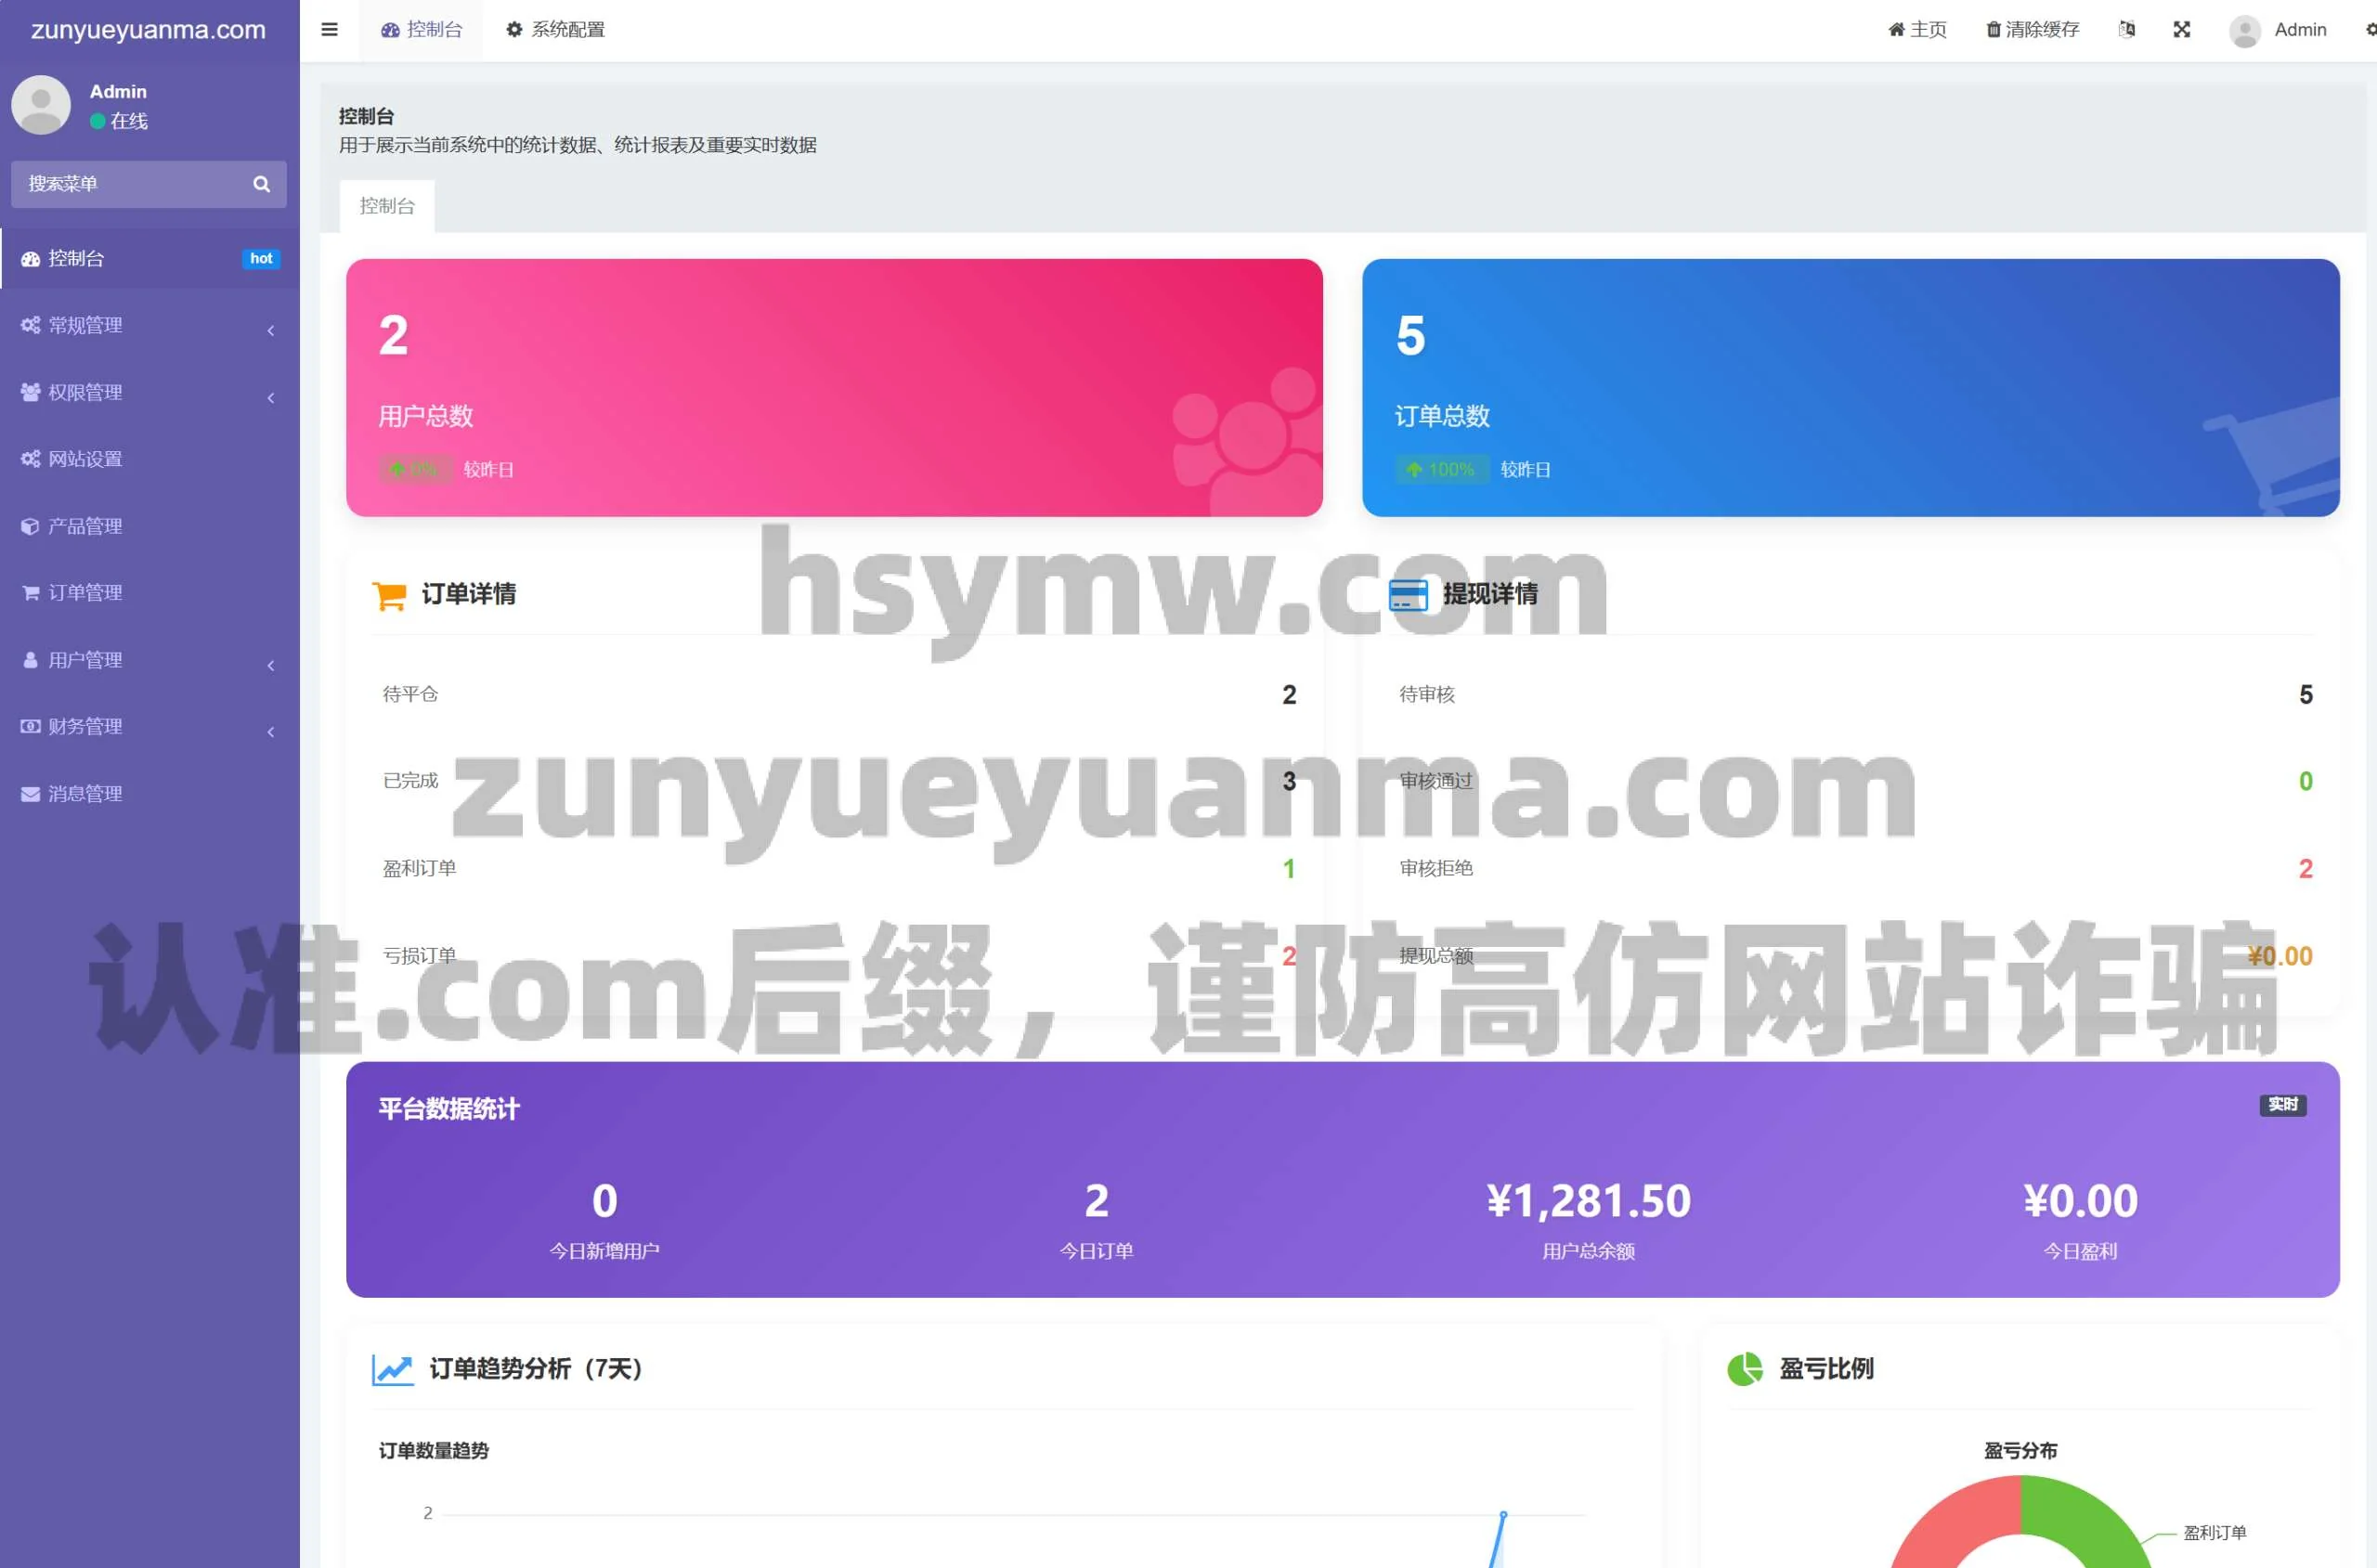2377x1568 pixels.
Task: Click the language translate icon
Action: pyautogui.click(x=2127, y=30)
